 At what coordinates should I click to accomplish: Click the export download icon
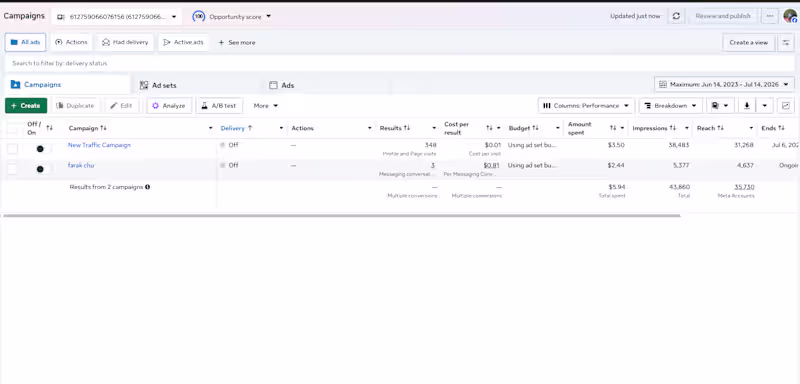(x=746, y=106)
